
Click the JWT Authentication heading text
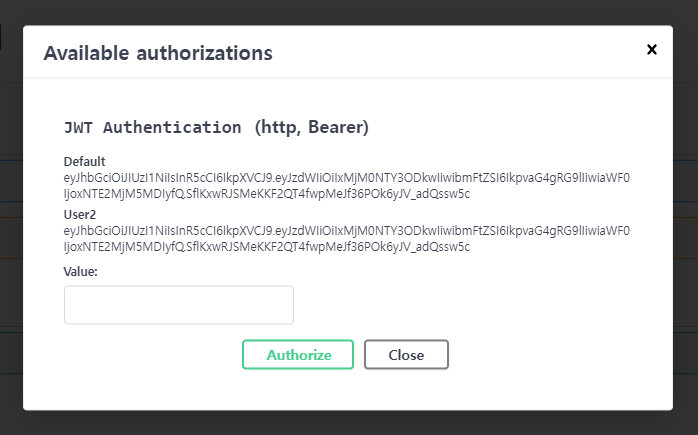coord(152,128)
